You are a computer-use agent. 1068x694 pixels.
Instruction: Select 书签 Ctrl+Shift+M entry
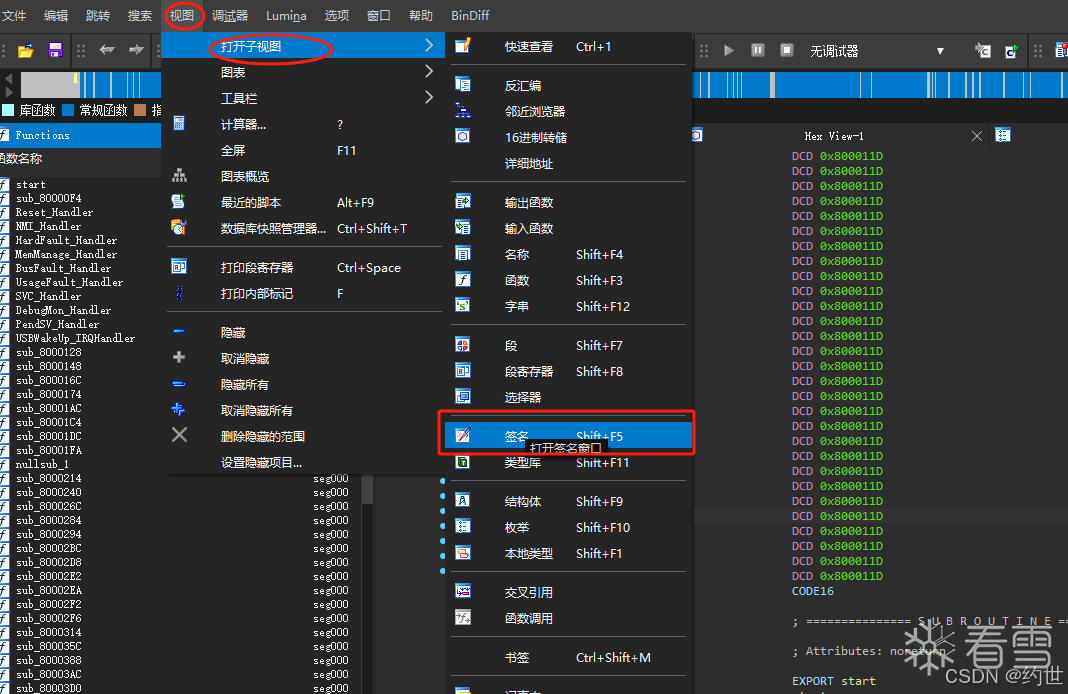pyautogui.click(x=568, y=658)
